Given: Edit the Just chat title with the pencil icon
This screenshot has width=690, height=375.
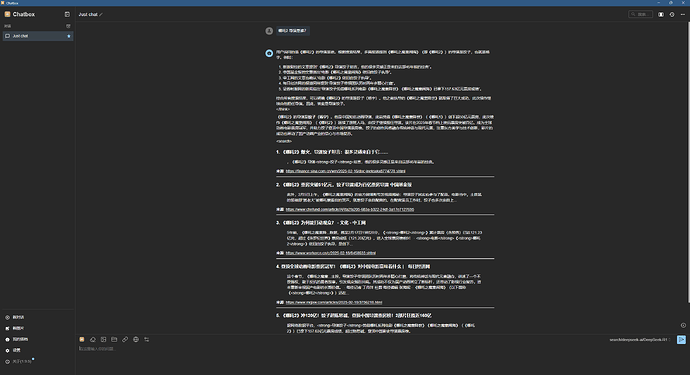Looking at the screenshot, I should [x=101, y=15].
